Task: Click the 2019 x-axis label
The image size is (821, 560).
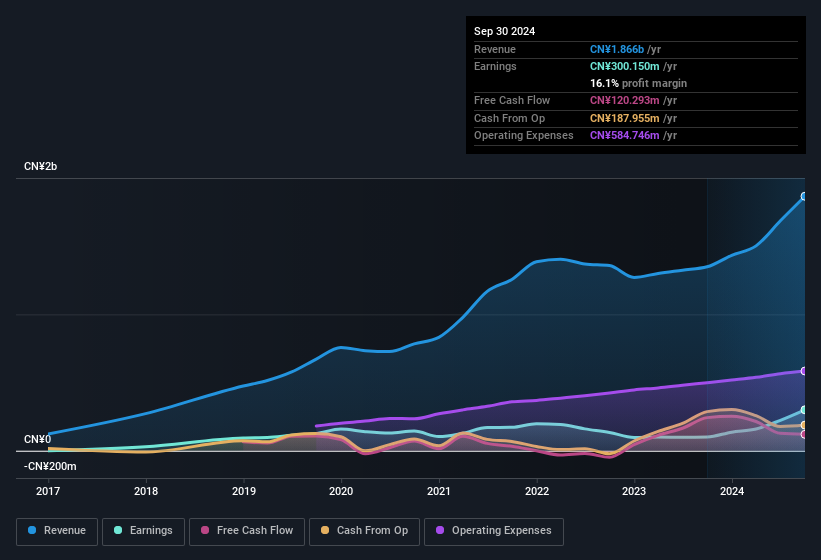Action: point(243,491)
